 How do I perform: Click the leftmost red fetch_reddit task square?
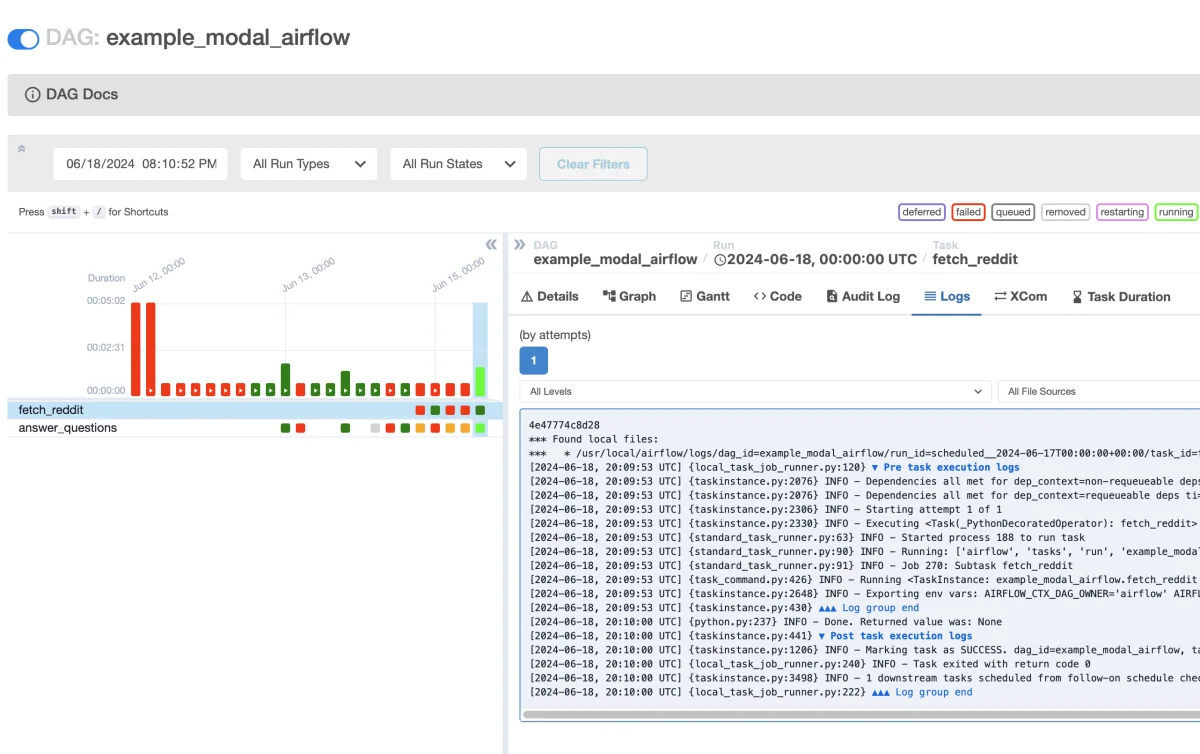click(x=420, y=410)
